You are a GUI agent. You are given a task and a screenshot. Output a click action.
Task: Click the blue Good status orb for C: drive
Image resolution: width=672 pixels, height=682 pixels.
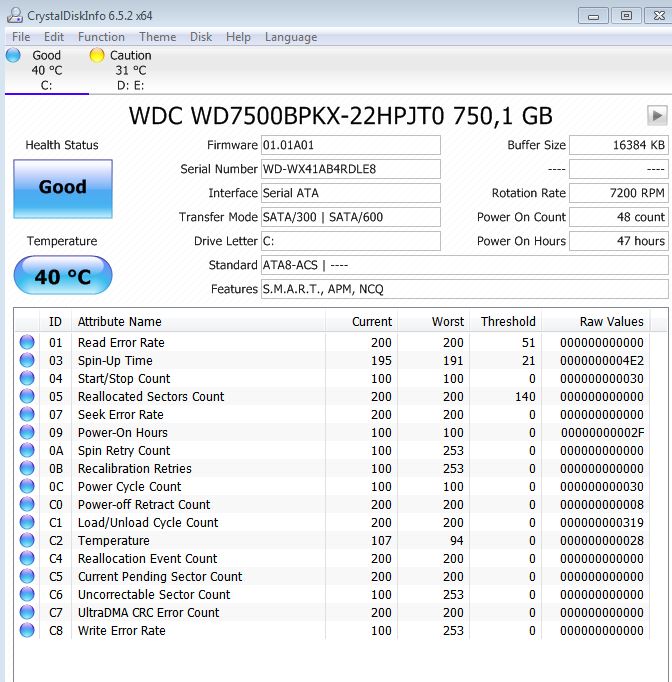click(x=13, y=56)
